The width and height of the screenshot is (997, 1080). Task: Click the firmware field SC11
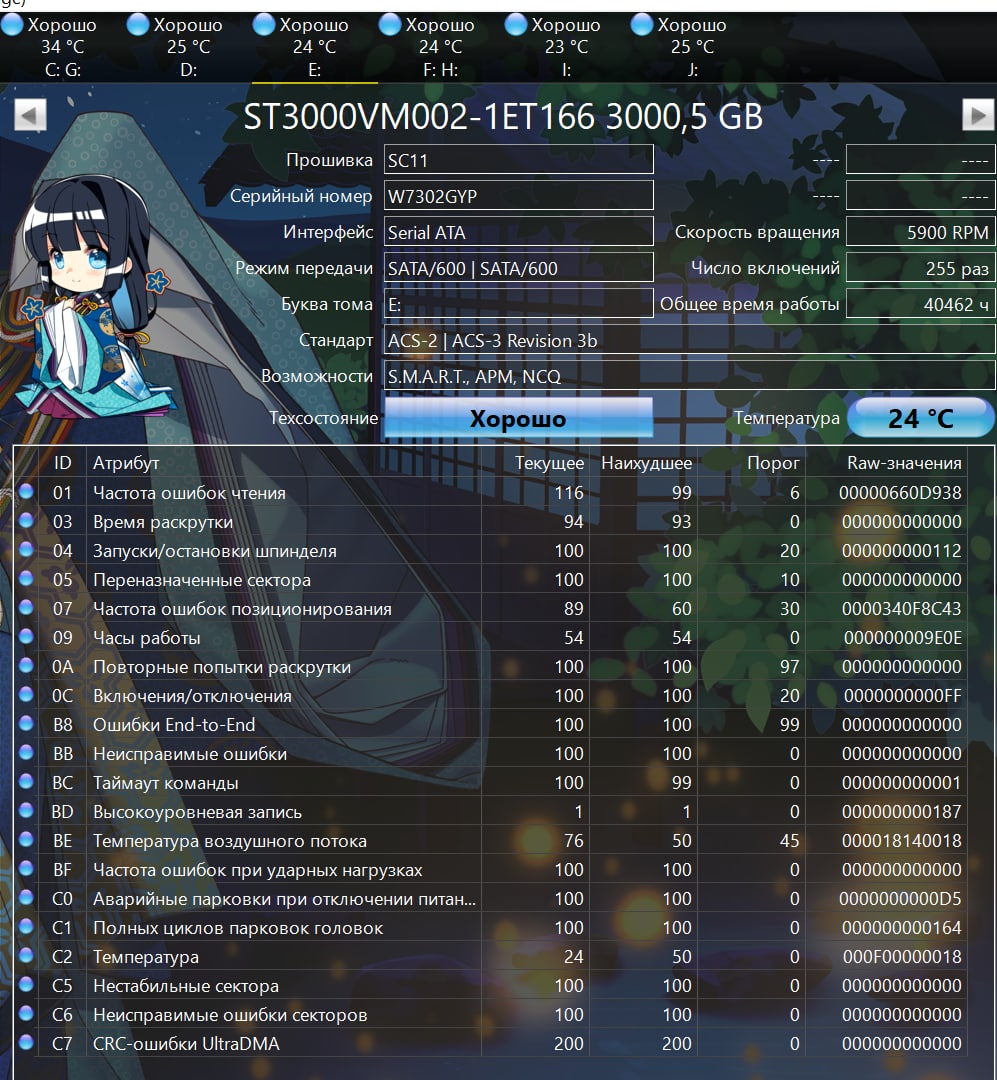click(518, 160)
